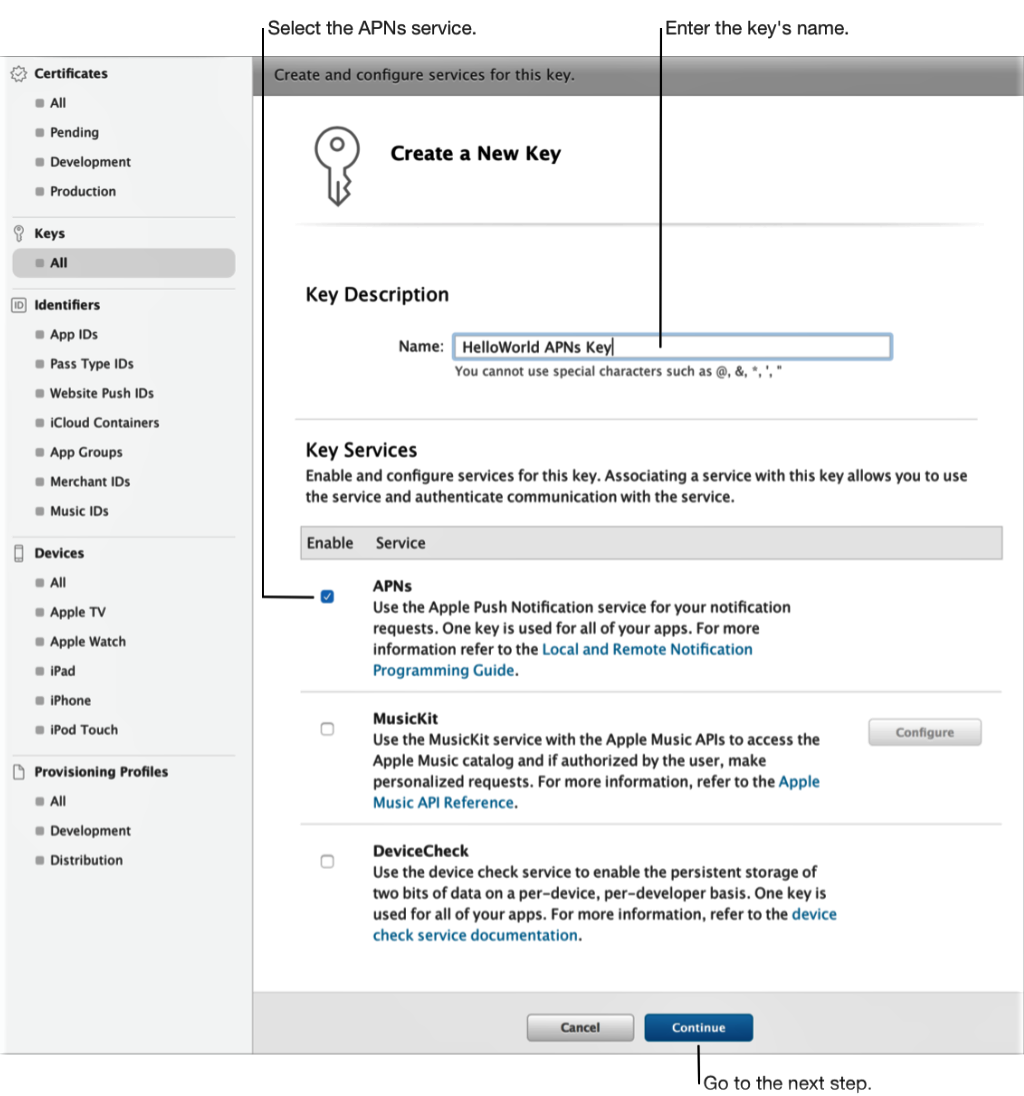Click the Configure button for MusicKit

923,732
